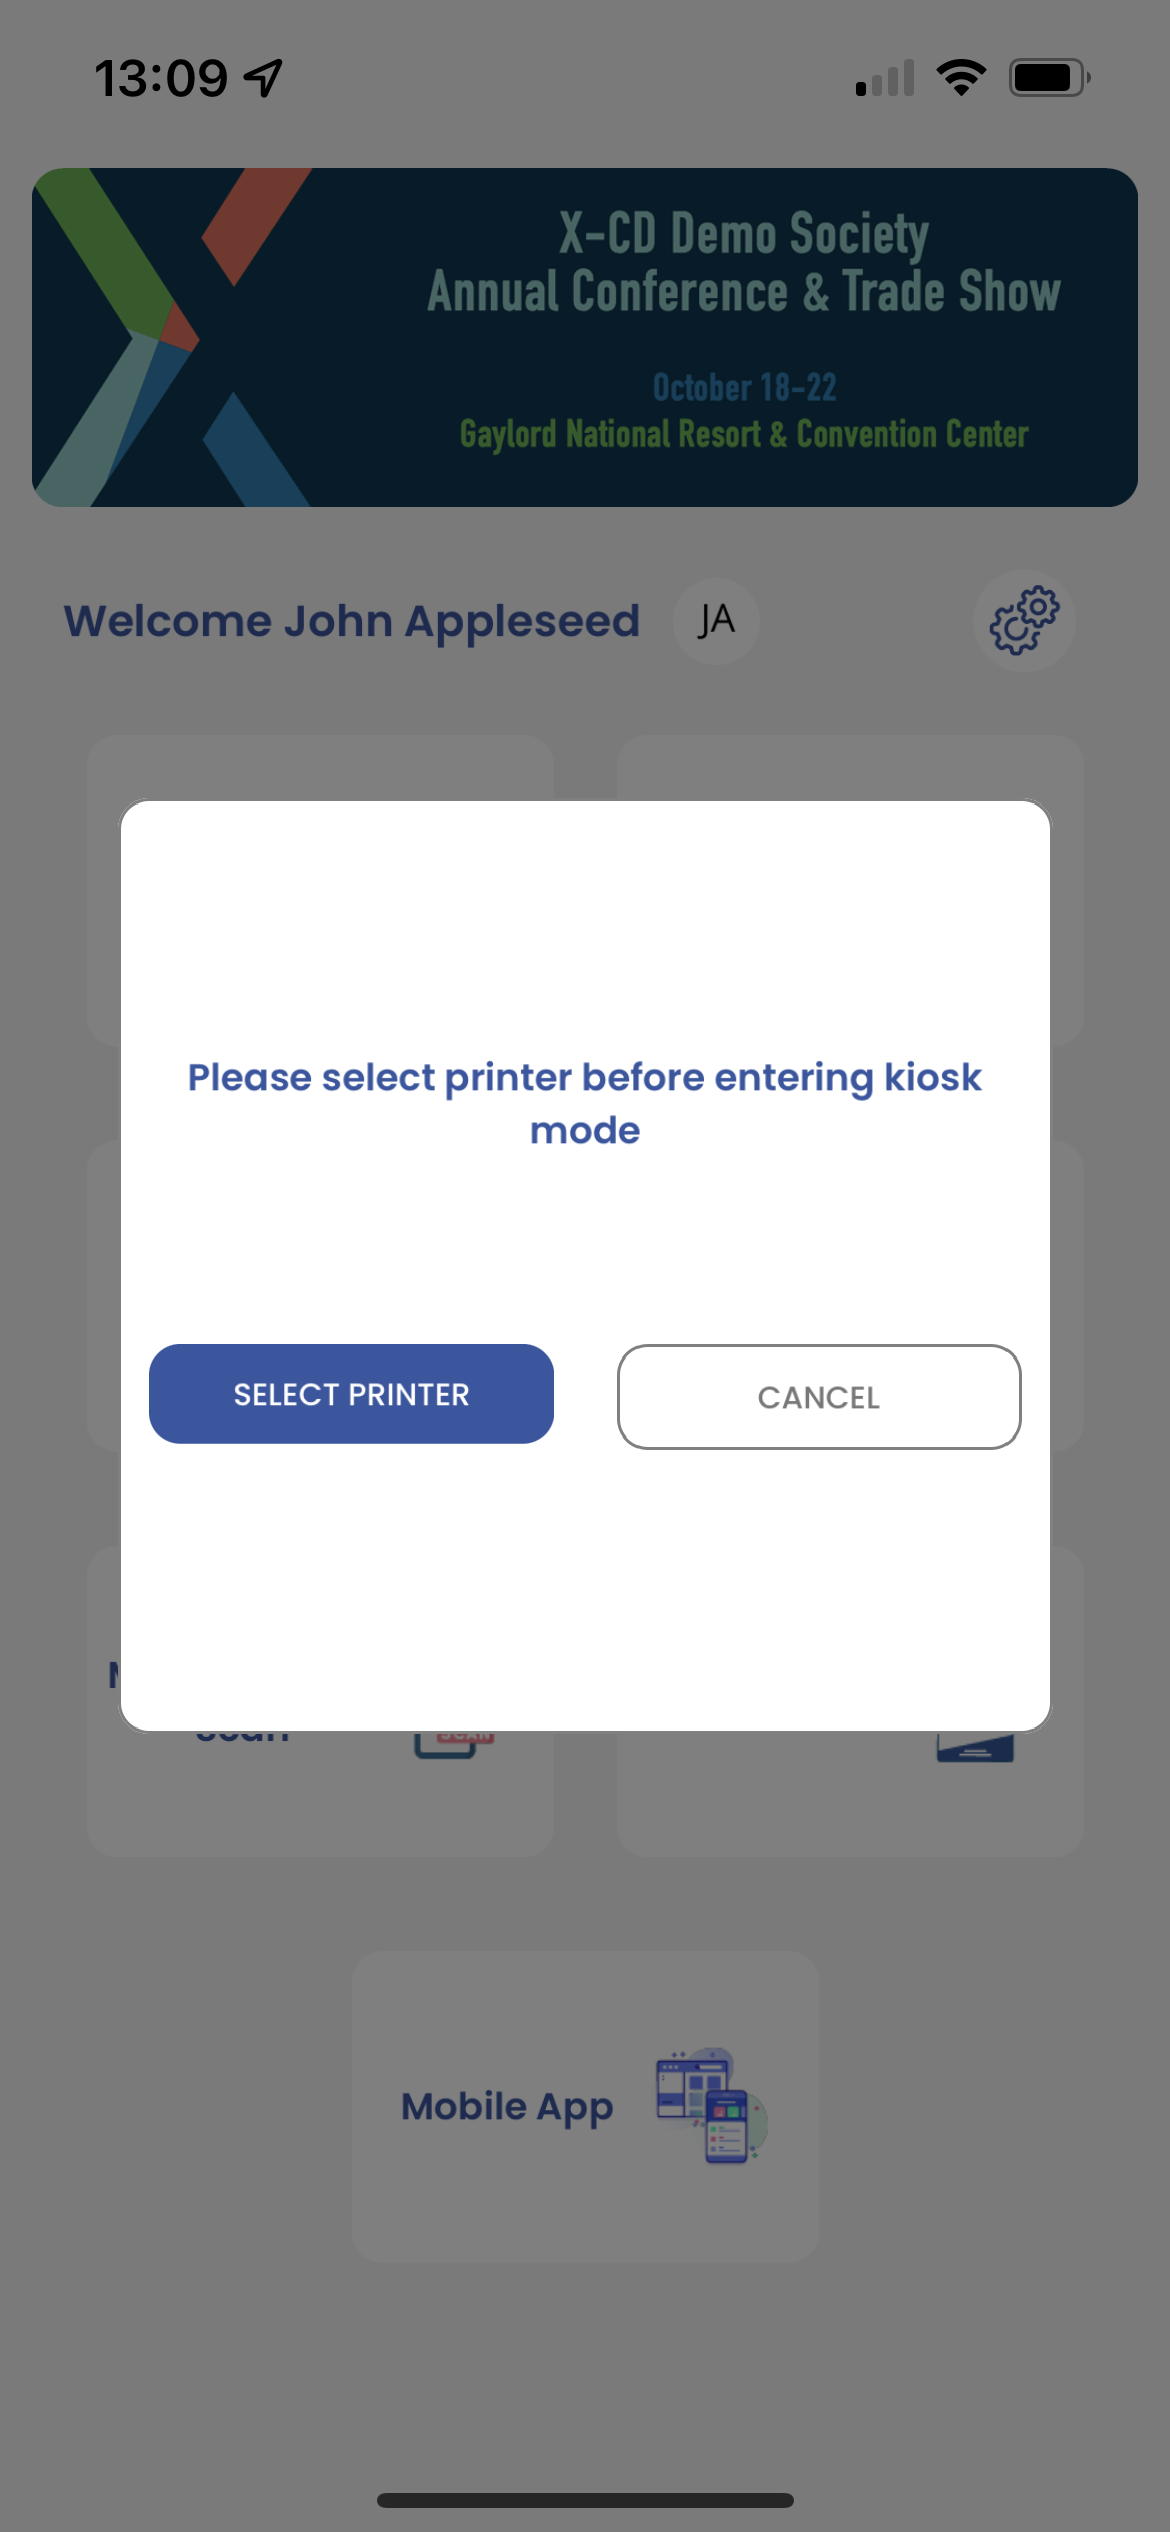Tap the October 18-22 date in the banner
The width and height of the screenshot is (1170, 2532).
745,387
